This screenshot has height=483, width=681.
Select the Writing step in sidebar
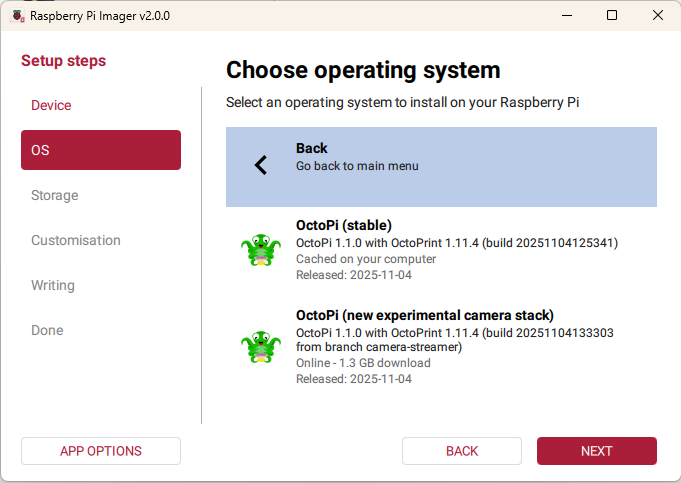tap(53, 285)
